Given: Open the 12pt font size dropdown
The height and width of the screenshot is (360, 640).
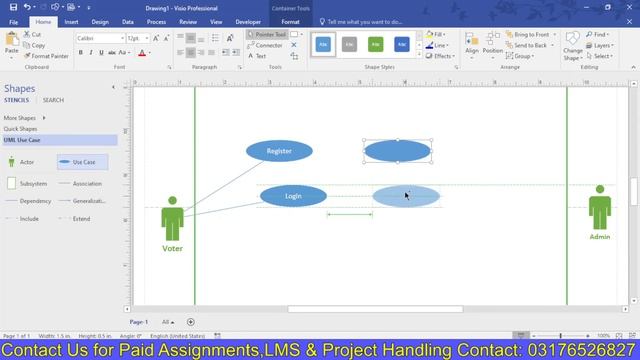Looking at the screenshot, I should [x=147, y=38].
